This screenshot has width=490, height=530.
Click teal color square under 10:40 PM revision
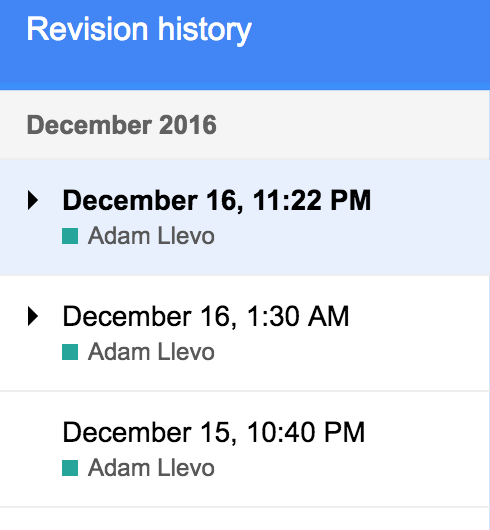70,468
